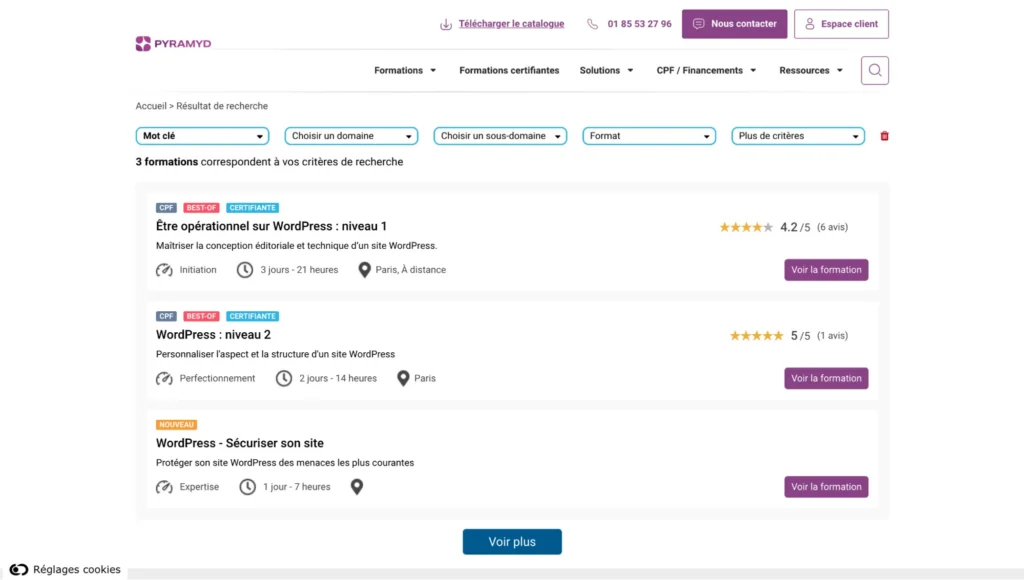Click the five-star rating 5/5
1024x580 pixels.
coord(756,336)
